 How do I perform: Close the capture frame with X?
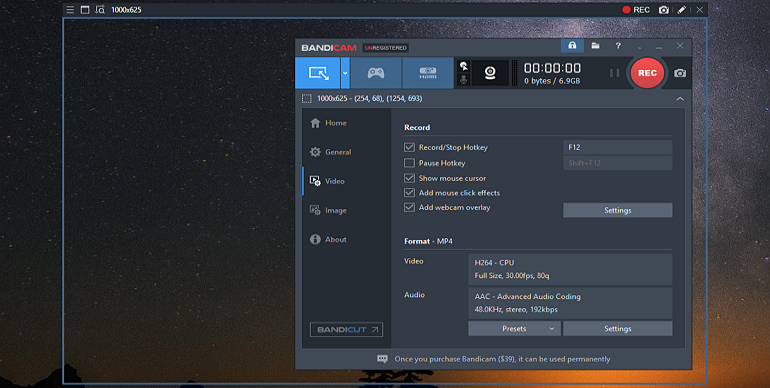[700, 10]
